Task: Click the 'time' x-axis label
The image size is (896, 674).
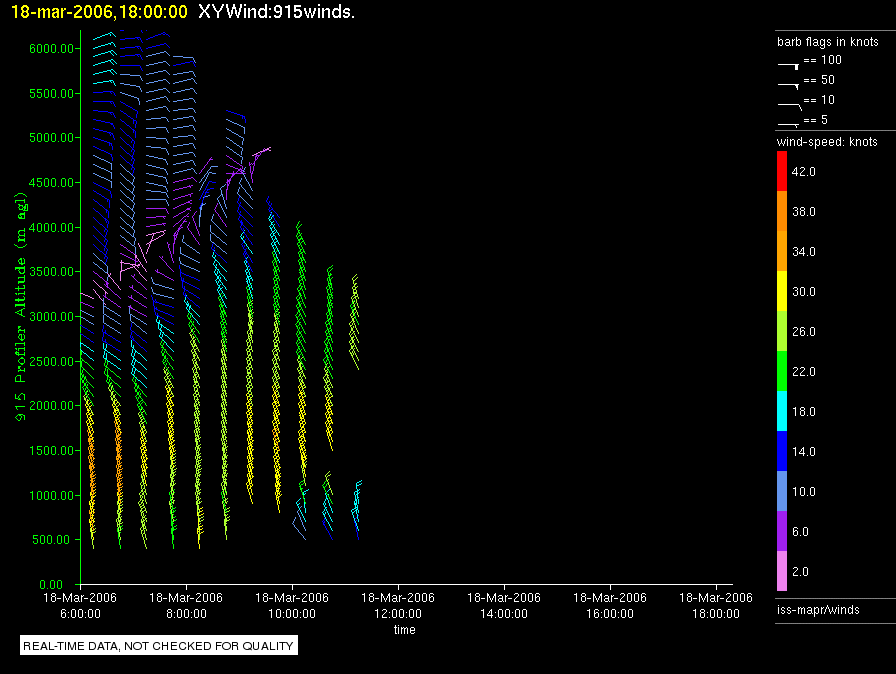Action: tap(405, 630)
